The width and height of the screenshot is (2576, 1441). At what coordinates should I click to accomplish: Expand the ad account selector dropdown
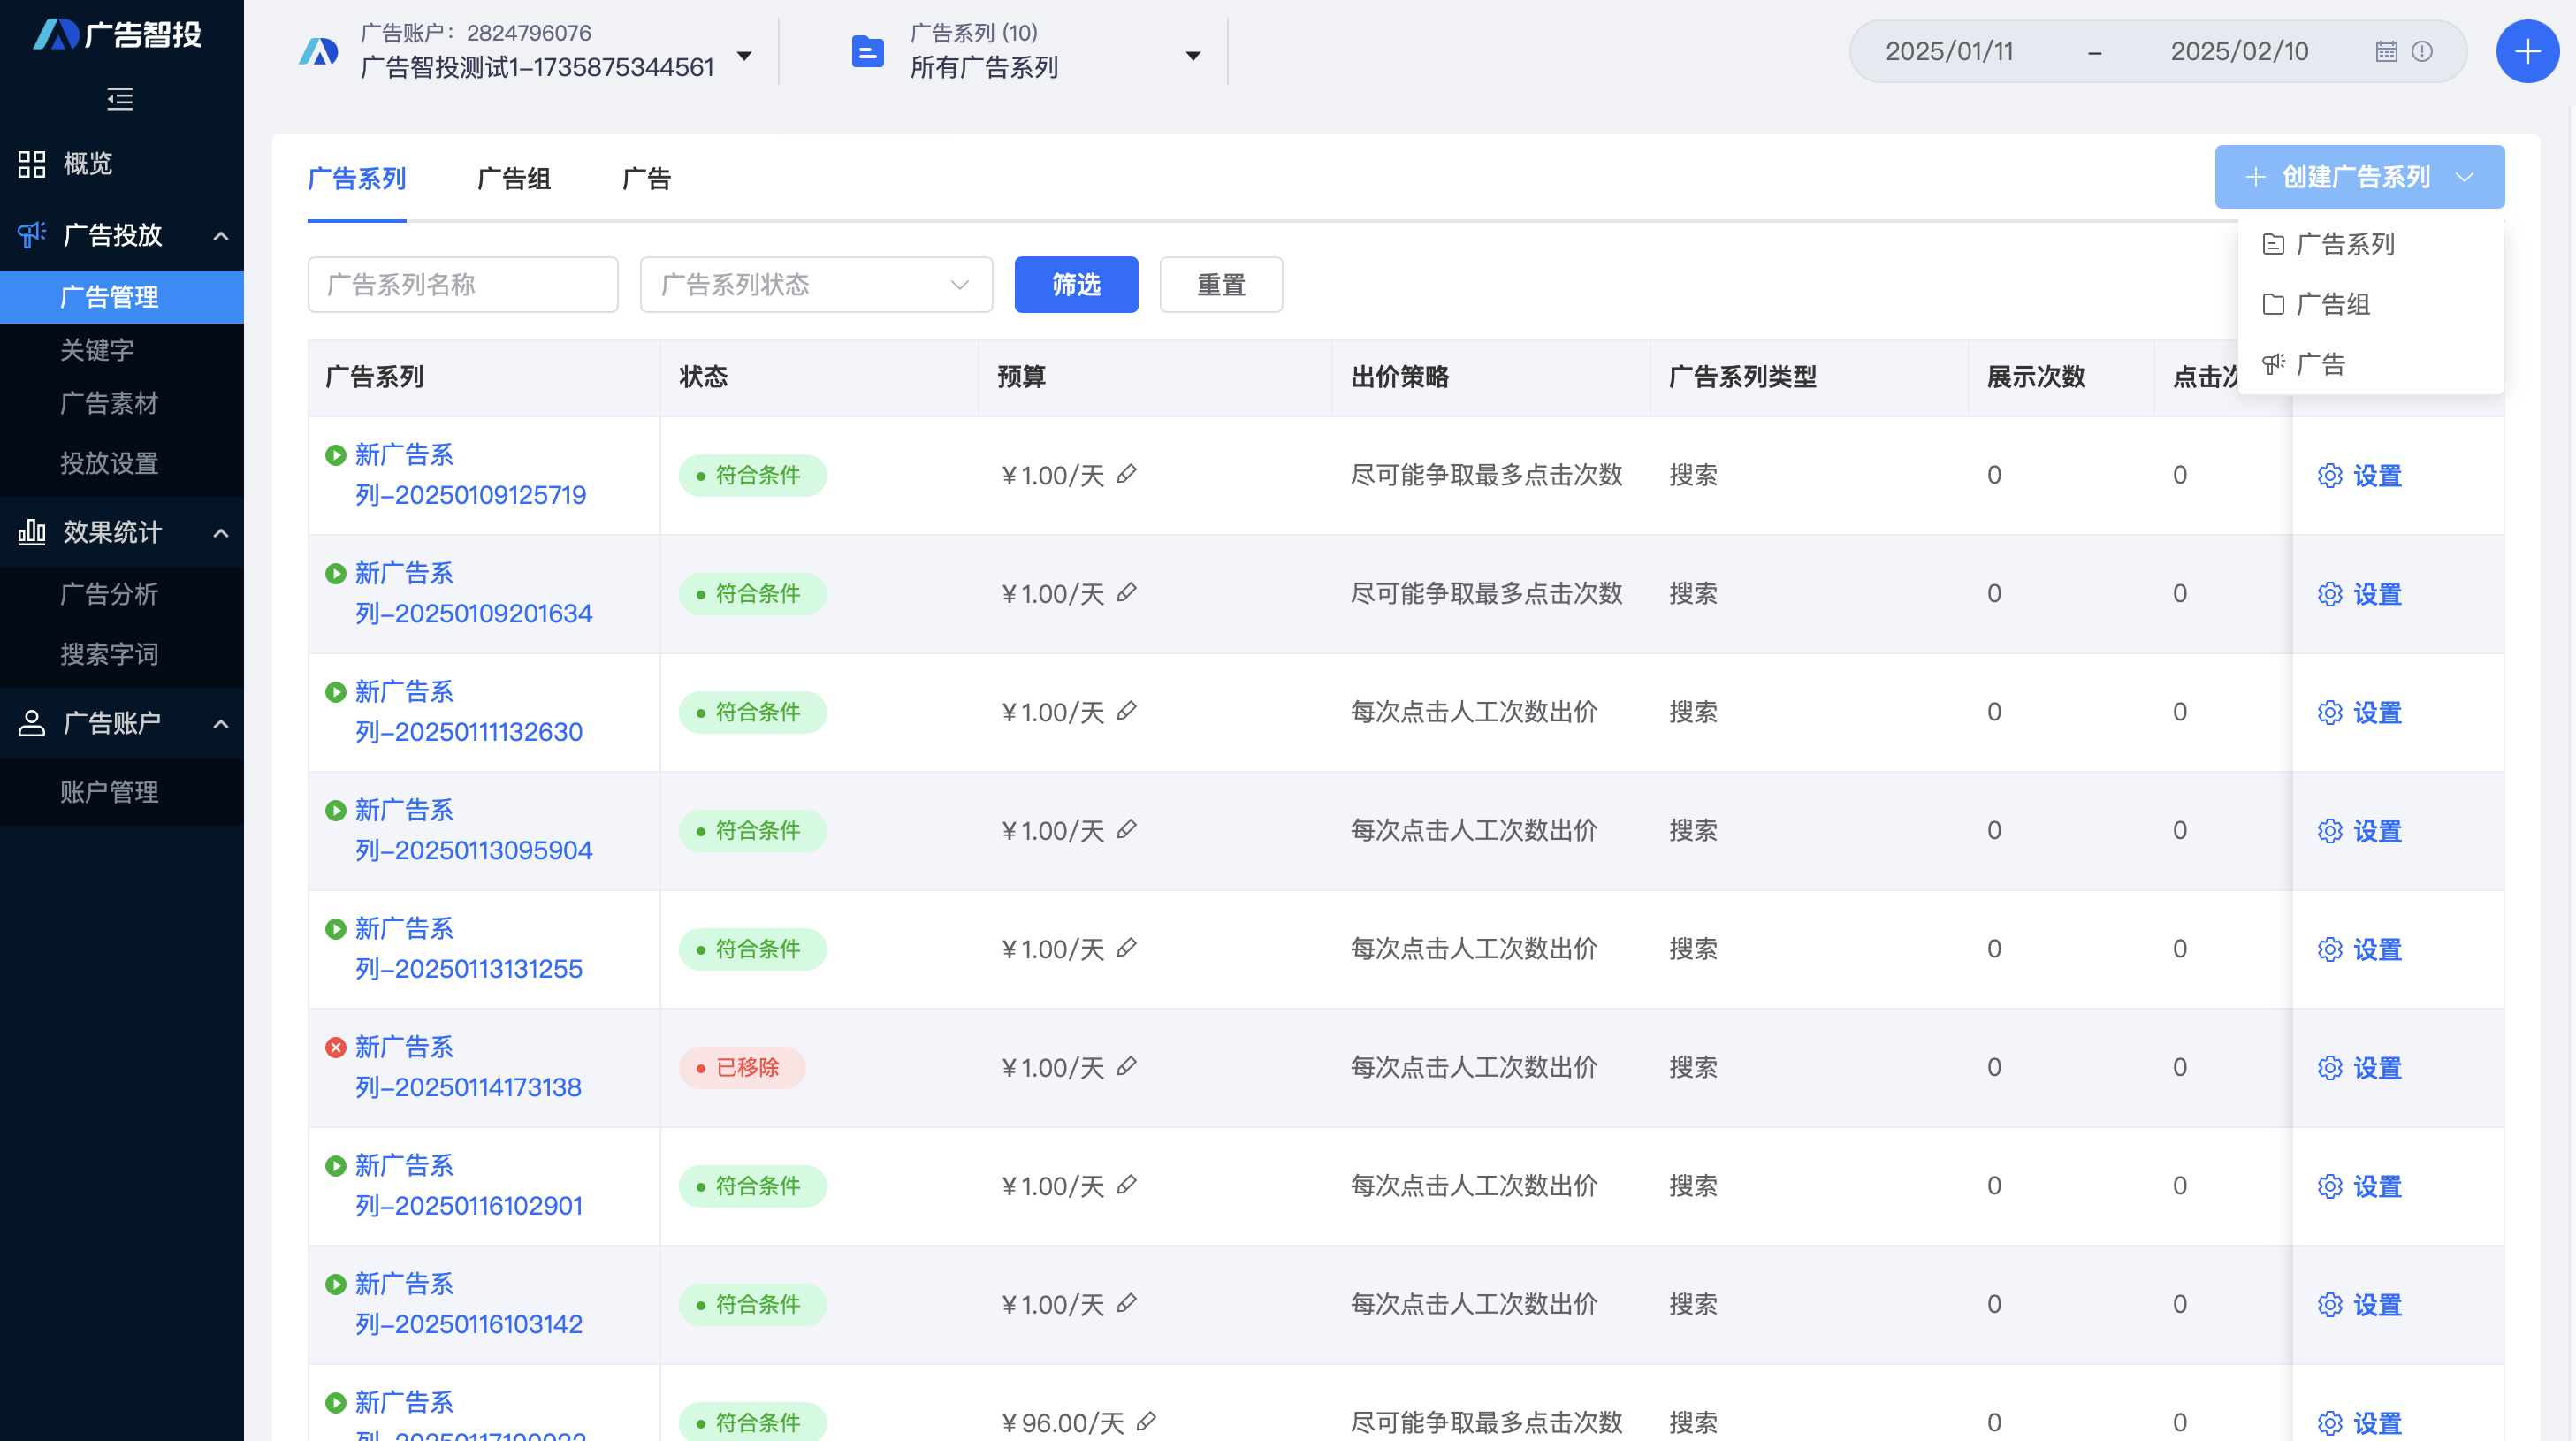coord(745,58)
